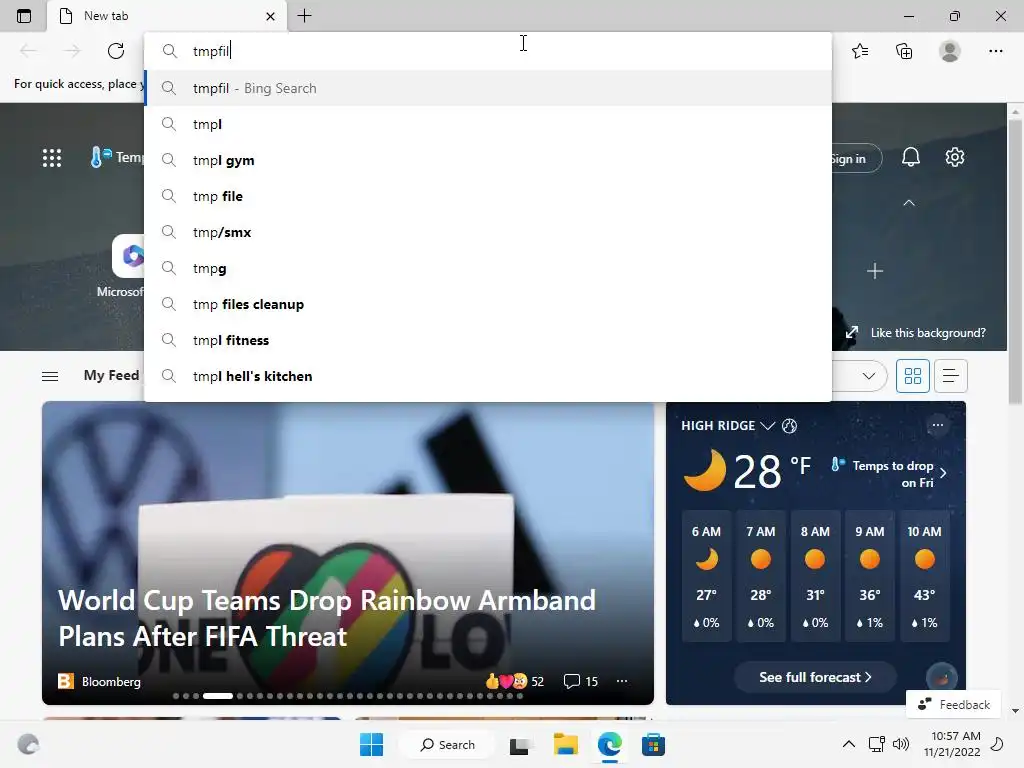
Task: Select the New tab browser tab
Action: click(167, 16)
